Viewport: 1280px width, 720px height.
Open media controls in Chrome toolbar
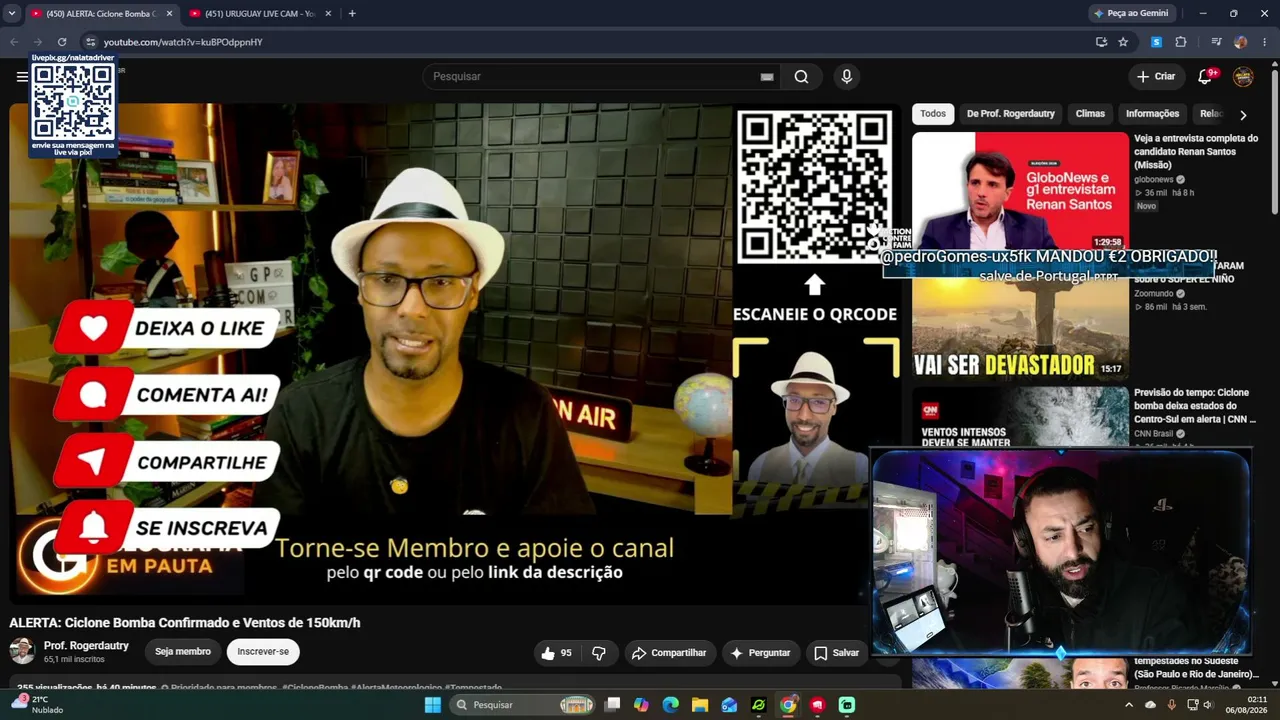point(1216,42)
